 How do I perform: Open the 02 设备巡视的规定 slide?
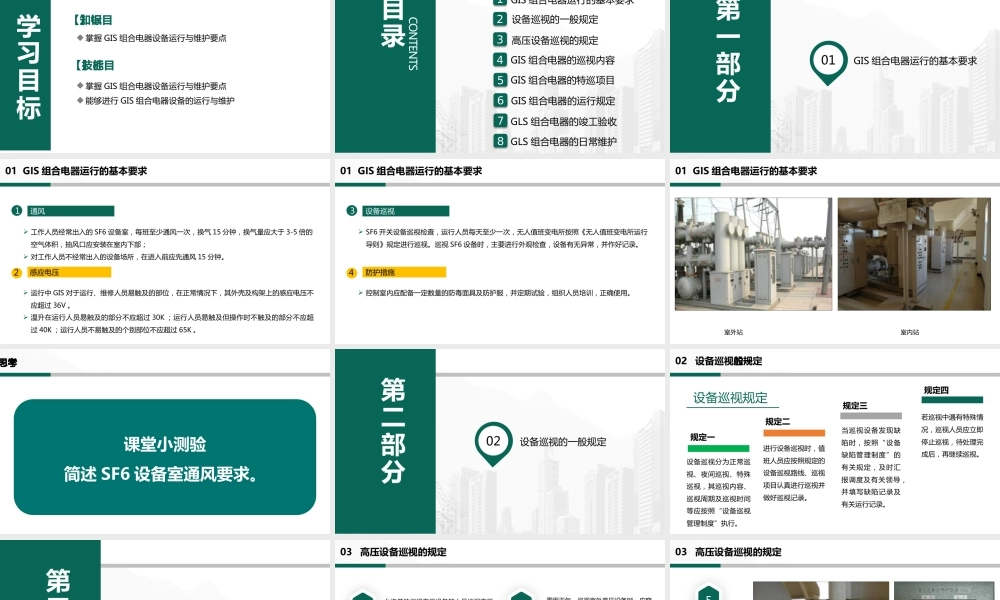[x=835, y=441]
